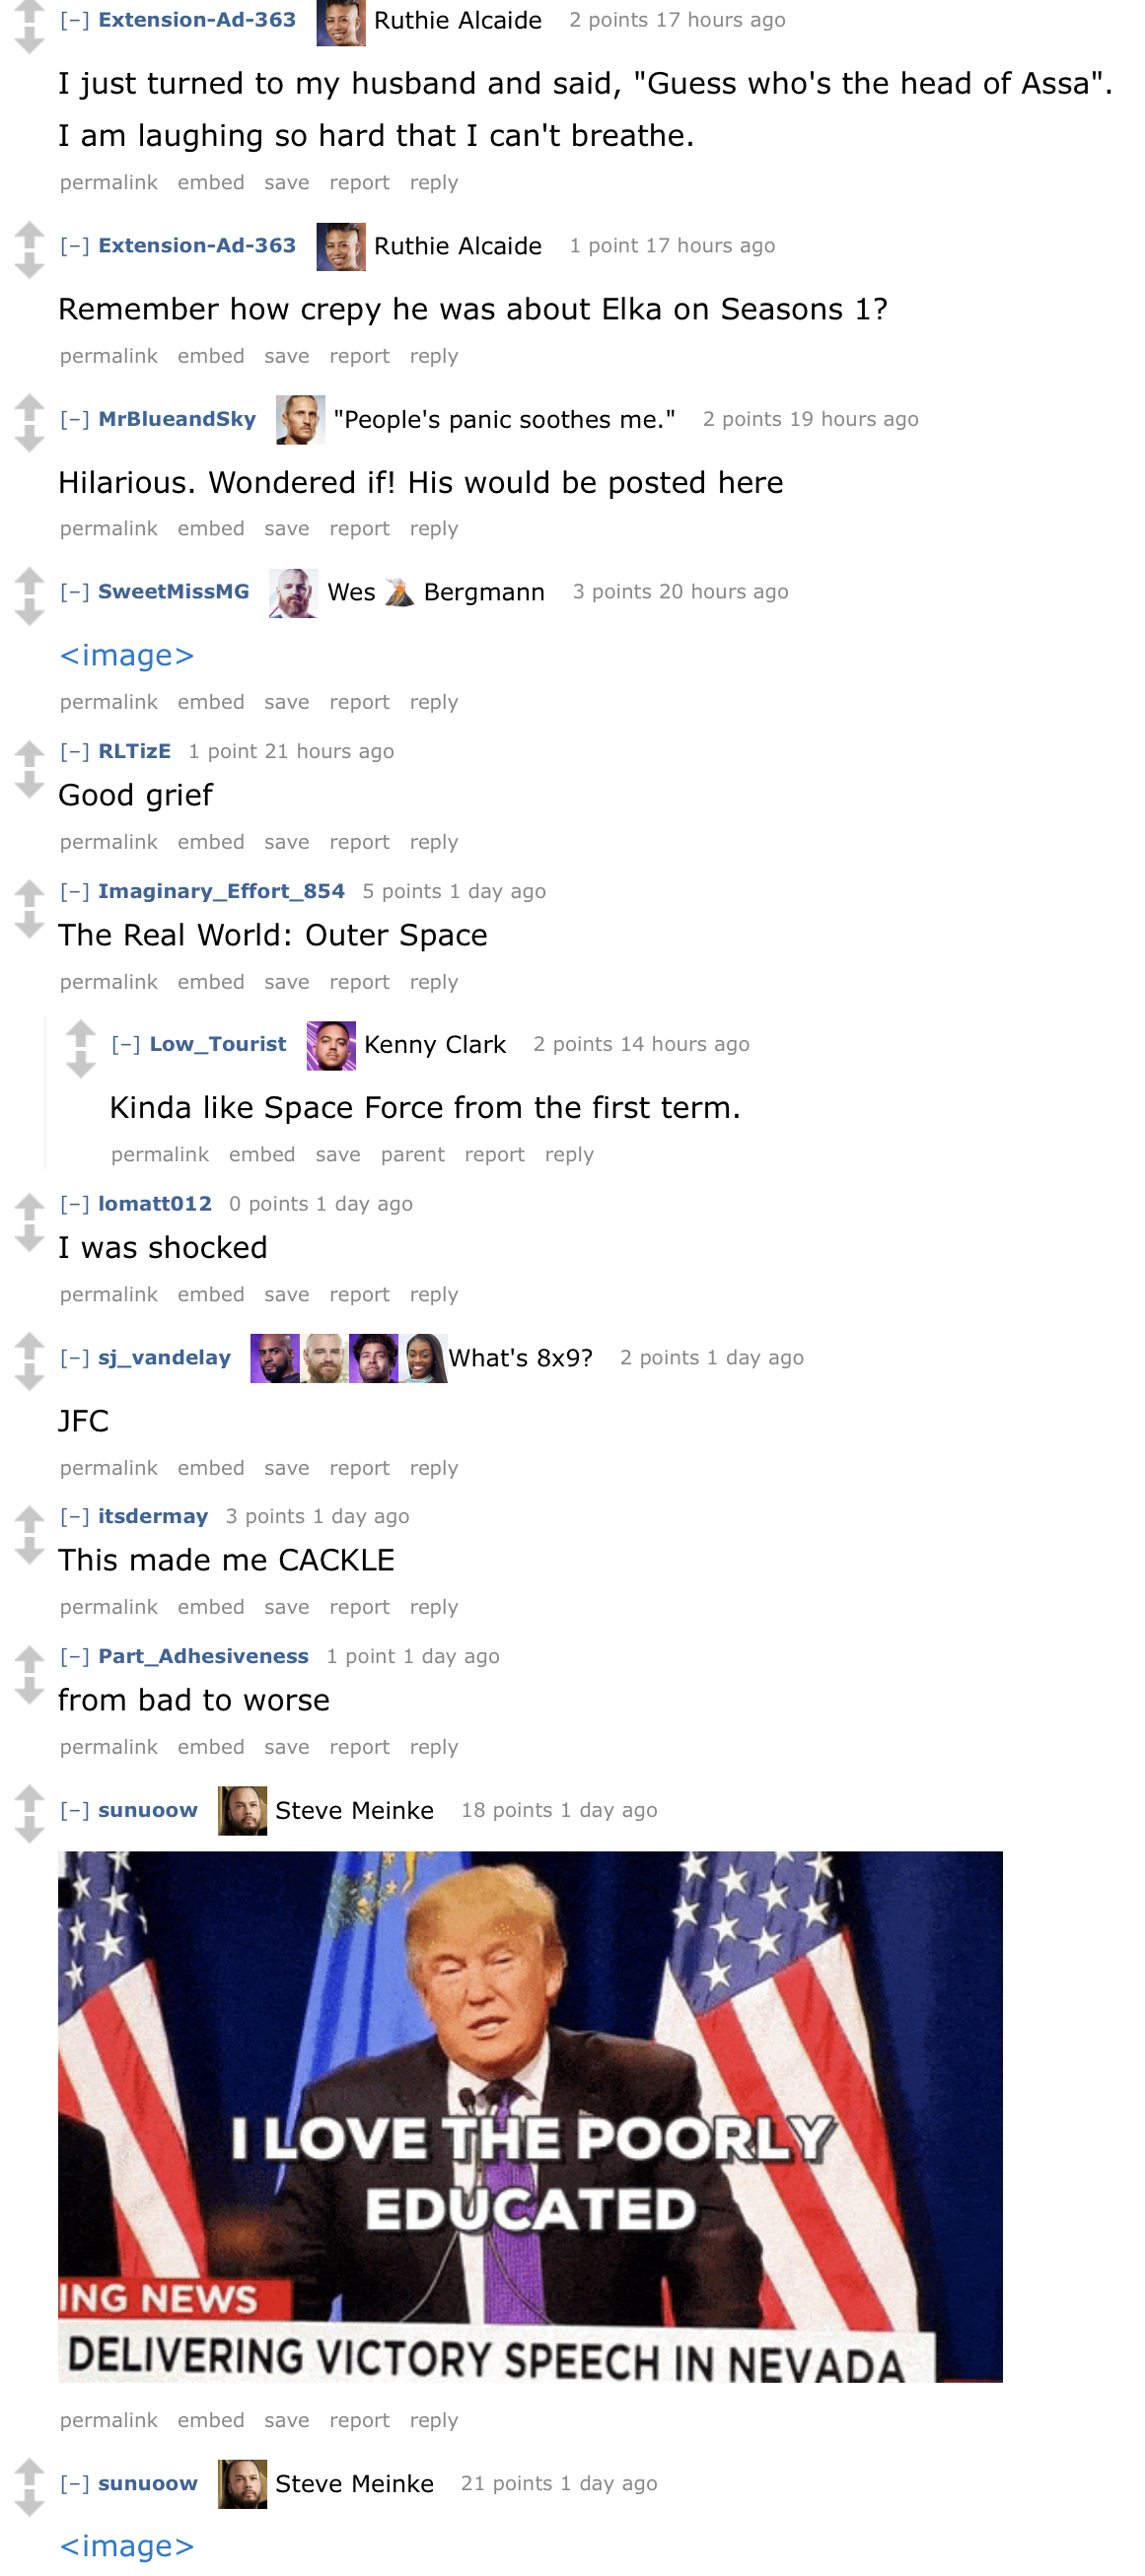Viewport: 1145px width, 2576px height.
Task: Report the I was shocked comment
Action: [359, 1294]
